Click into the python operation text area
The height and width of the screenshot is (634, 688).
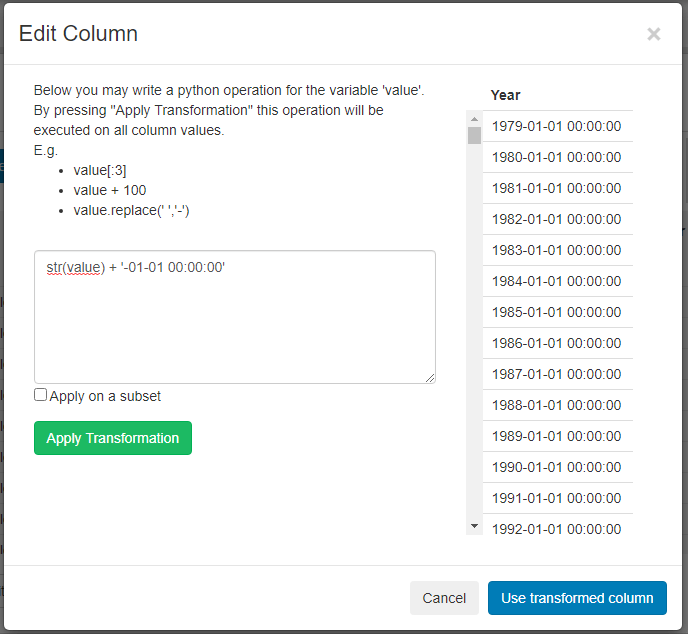click(x=235, y=316)
